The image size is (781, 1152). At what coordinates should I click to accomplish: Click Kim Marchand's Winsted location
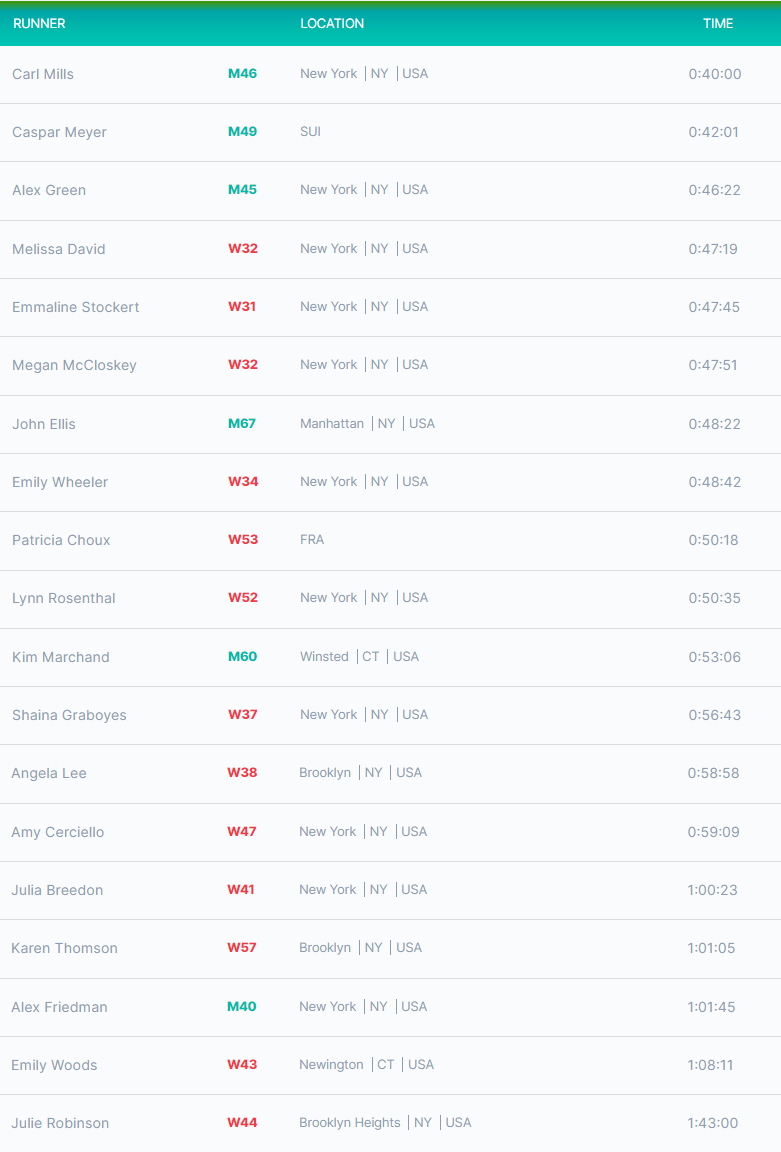pos(324,656)
